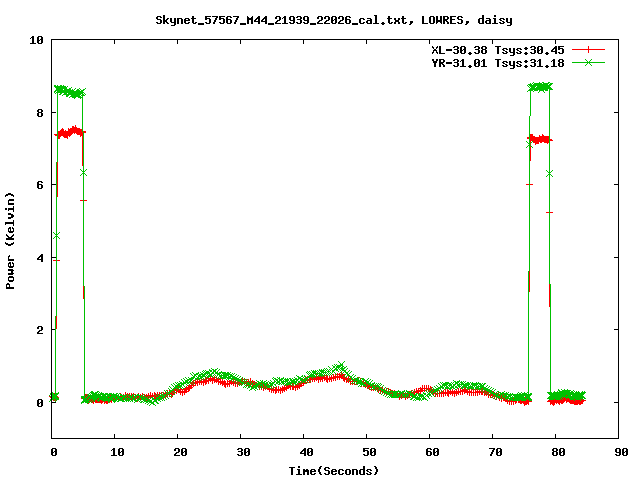Click the green plateau of the first calibration pulse

tap(70, 92)
